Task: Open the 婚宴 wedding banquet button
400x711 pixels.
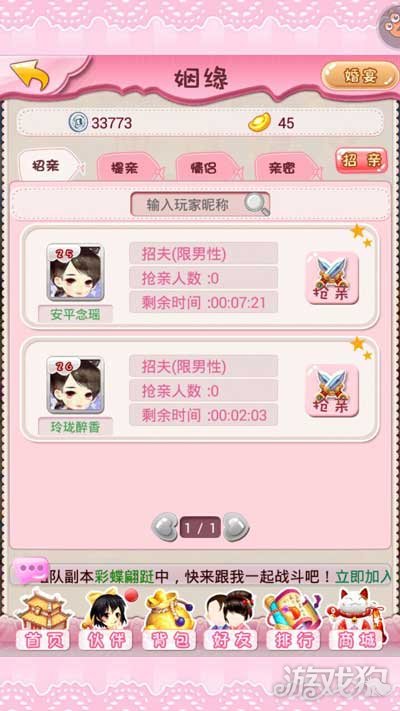Action: [357, 76]
